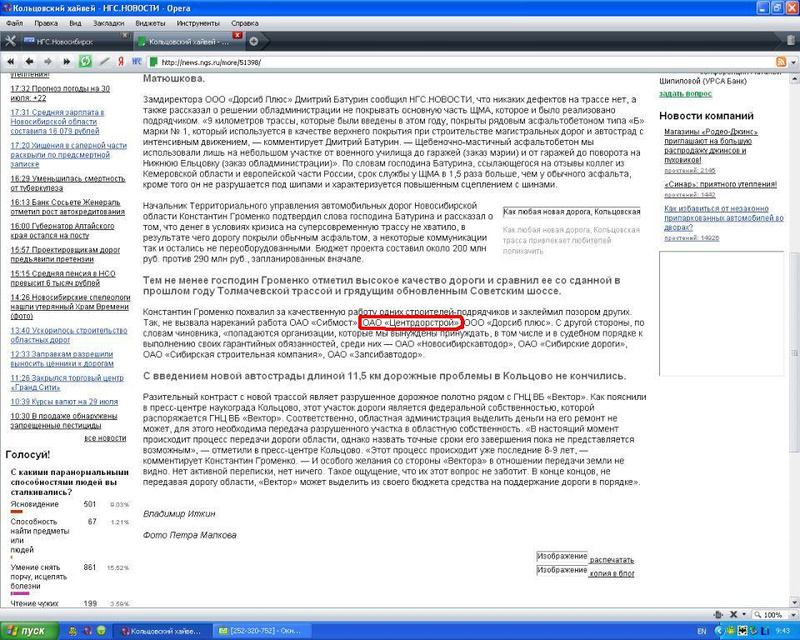Click the scrollbar down arrow
The image size is (800, 640).
coord(794,602)
